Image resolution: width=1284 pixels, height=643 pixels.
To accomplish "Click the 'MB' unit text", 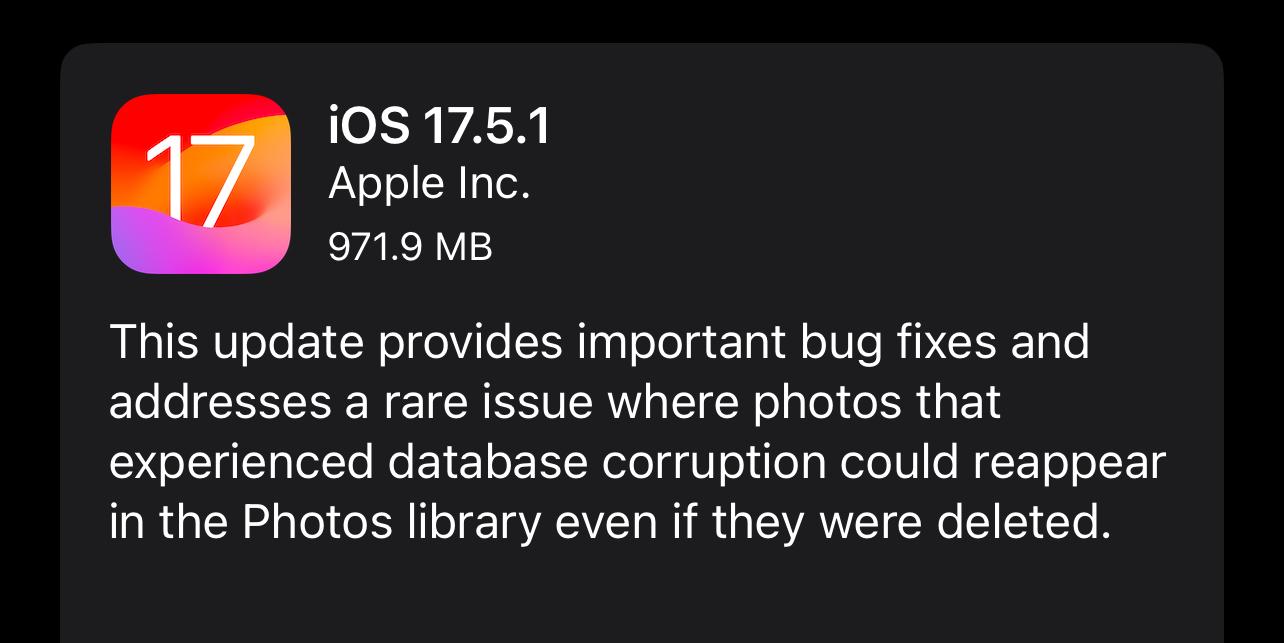I will tap(464, 246).
